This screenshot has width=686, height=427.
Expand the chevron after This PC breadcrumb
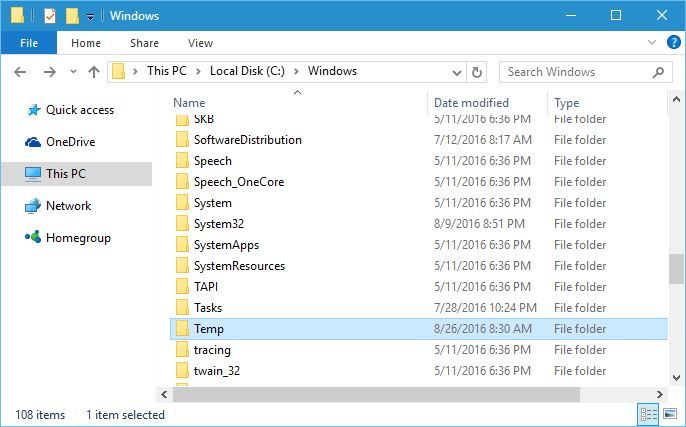(198, 72)
